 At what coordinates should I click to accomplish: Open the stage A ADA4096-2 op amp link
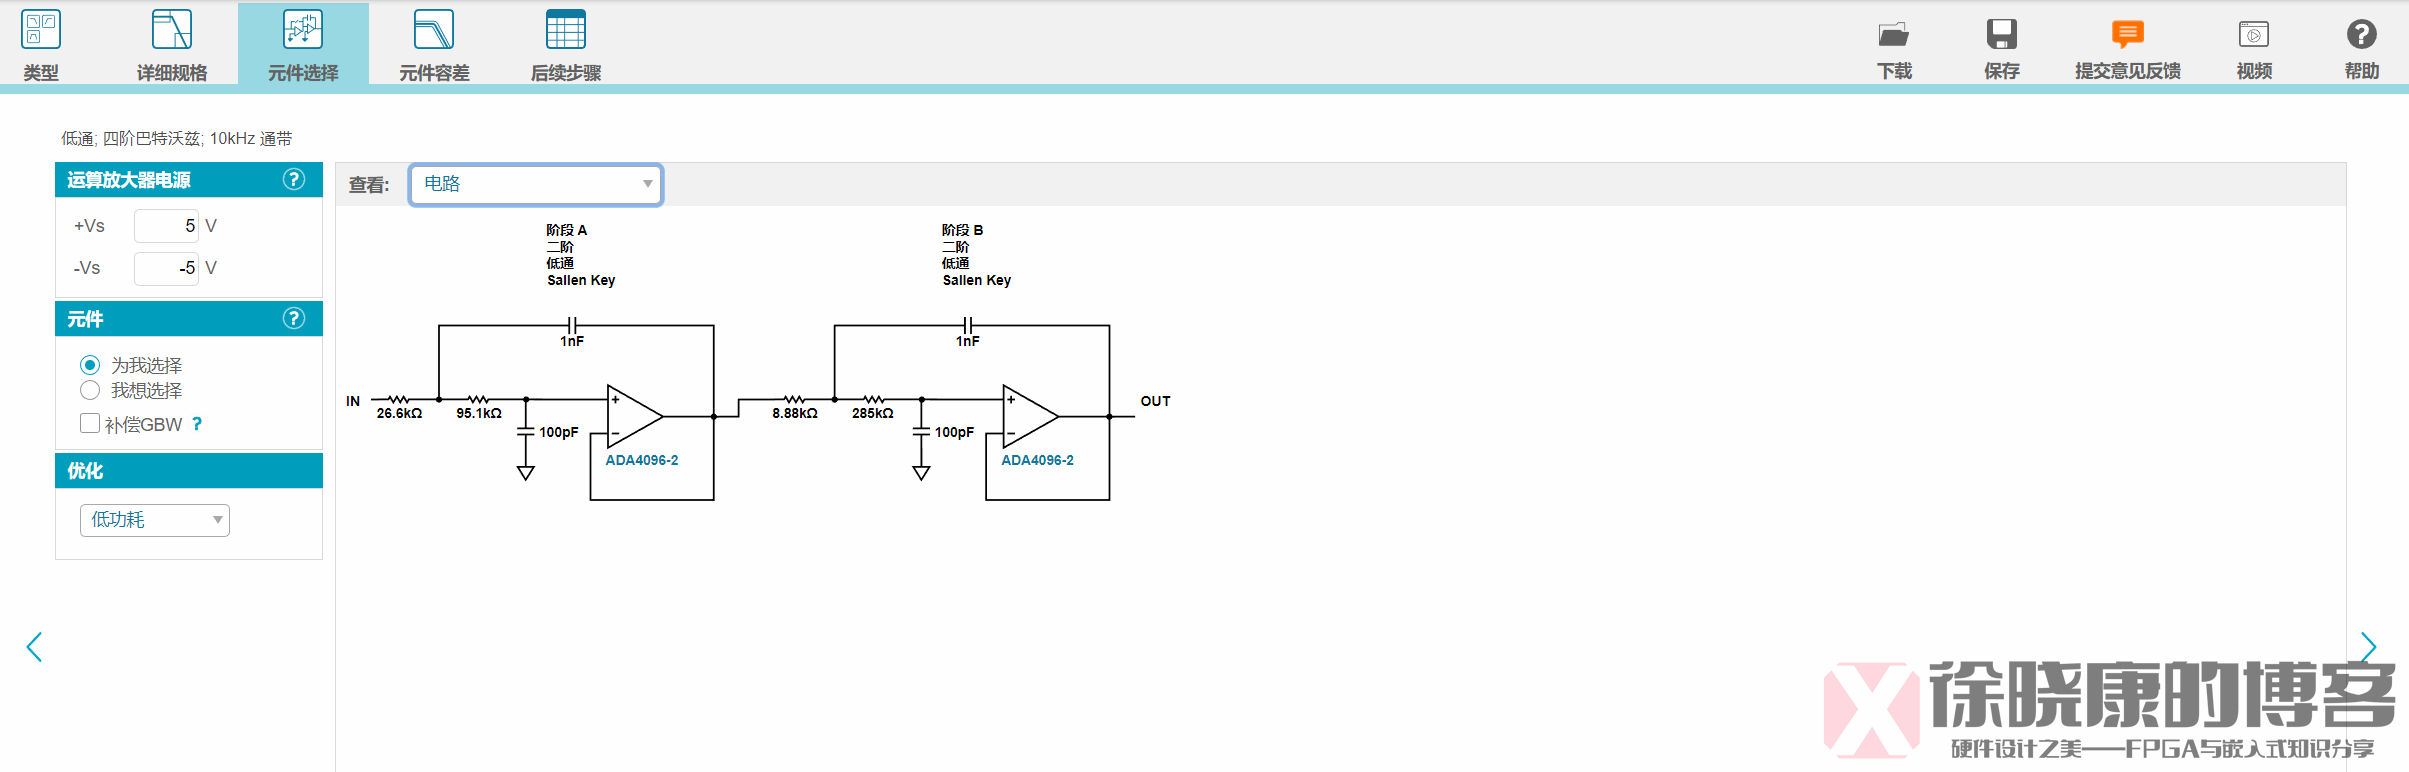point(642,460)
